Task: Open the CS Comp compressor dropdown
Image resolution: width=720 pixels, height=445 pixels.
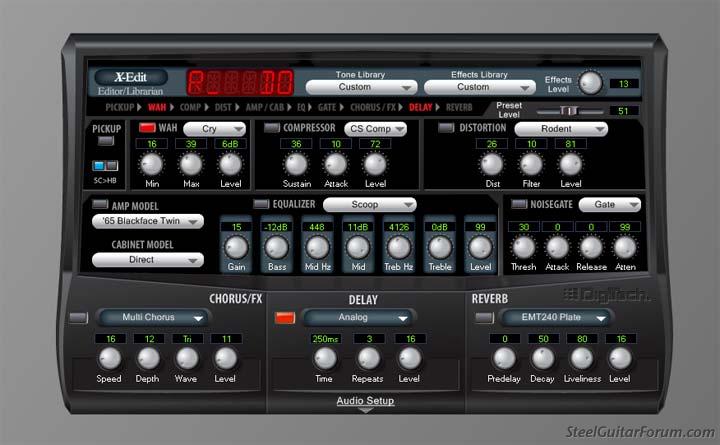Action: tap(376, 129)
